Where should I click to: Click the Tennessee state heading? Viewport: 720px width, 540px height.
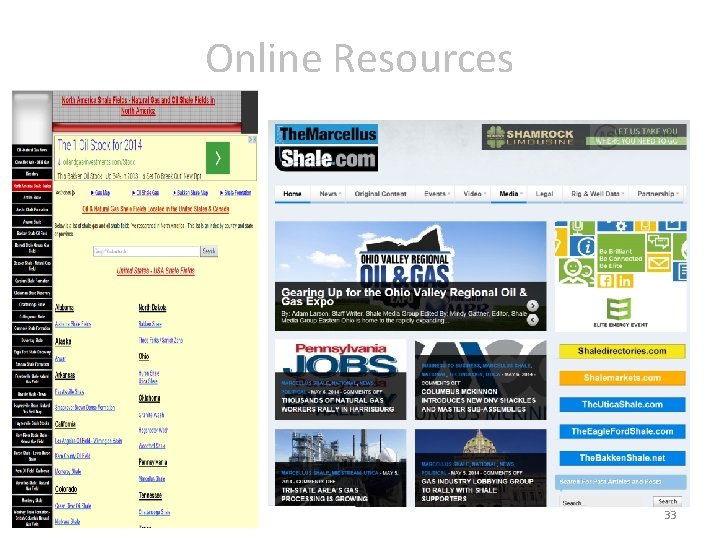[x=150, y=495]
